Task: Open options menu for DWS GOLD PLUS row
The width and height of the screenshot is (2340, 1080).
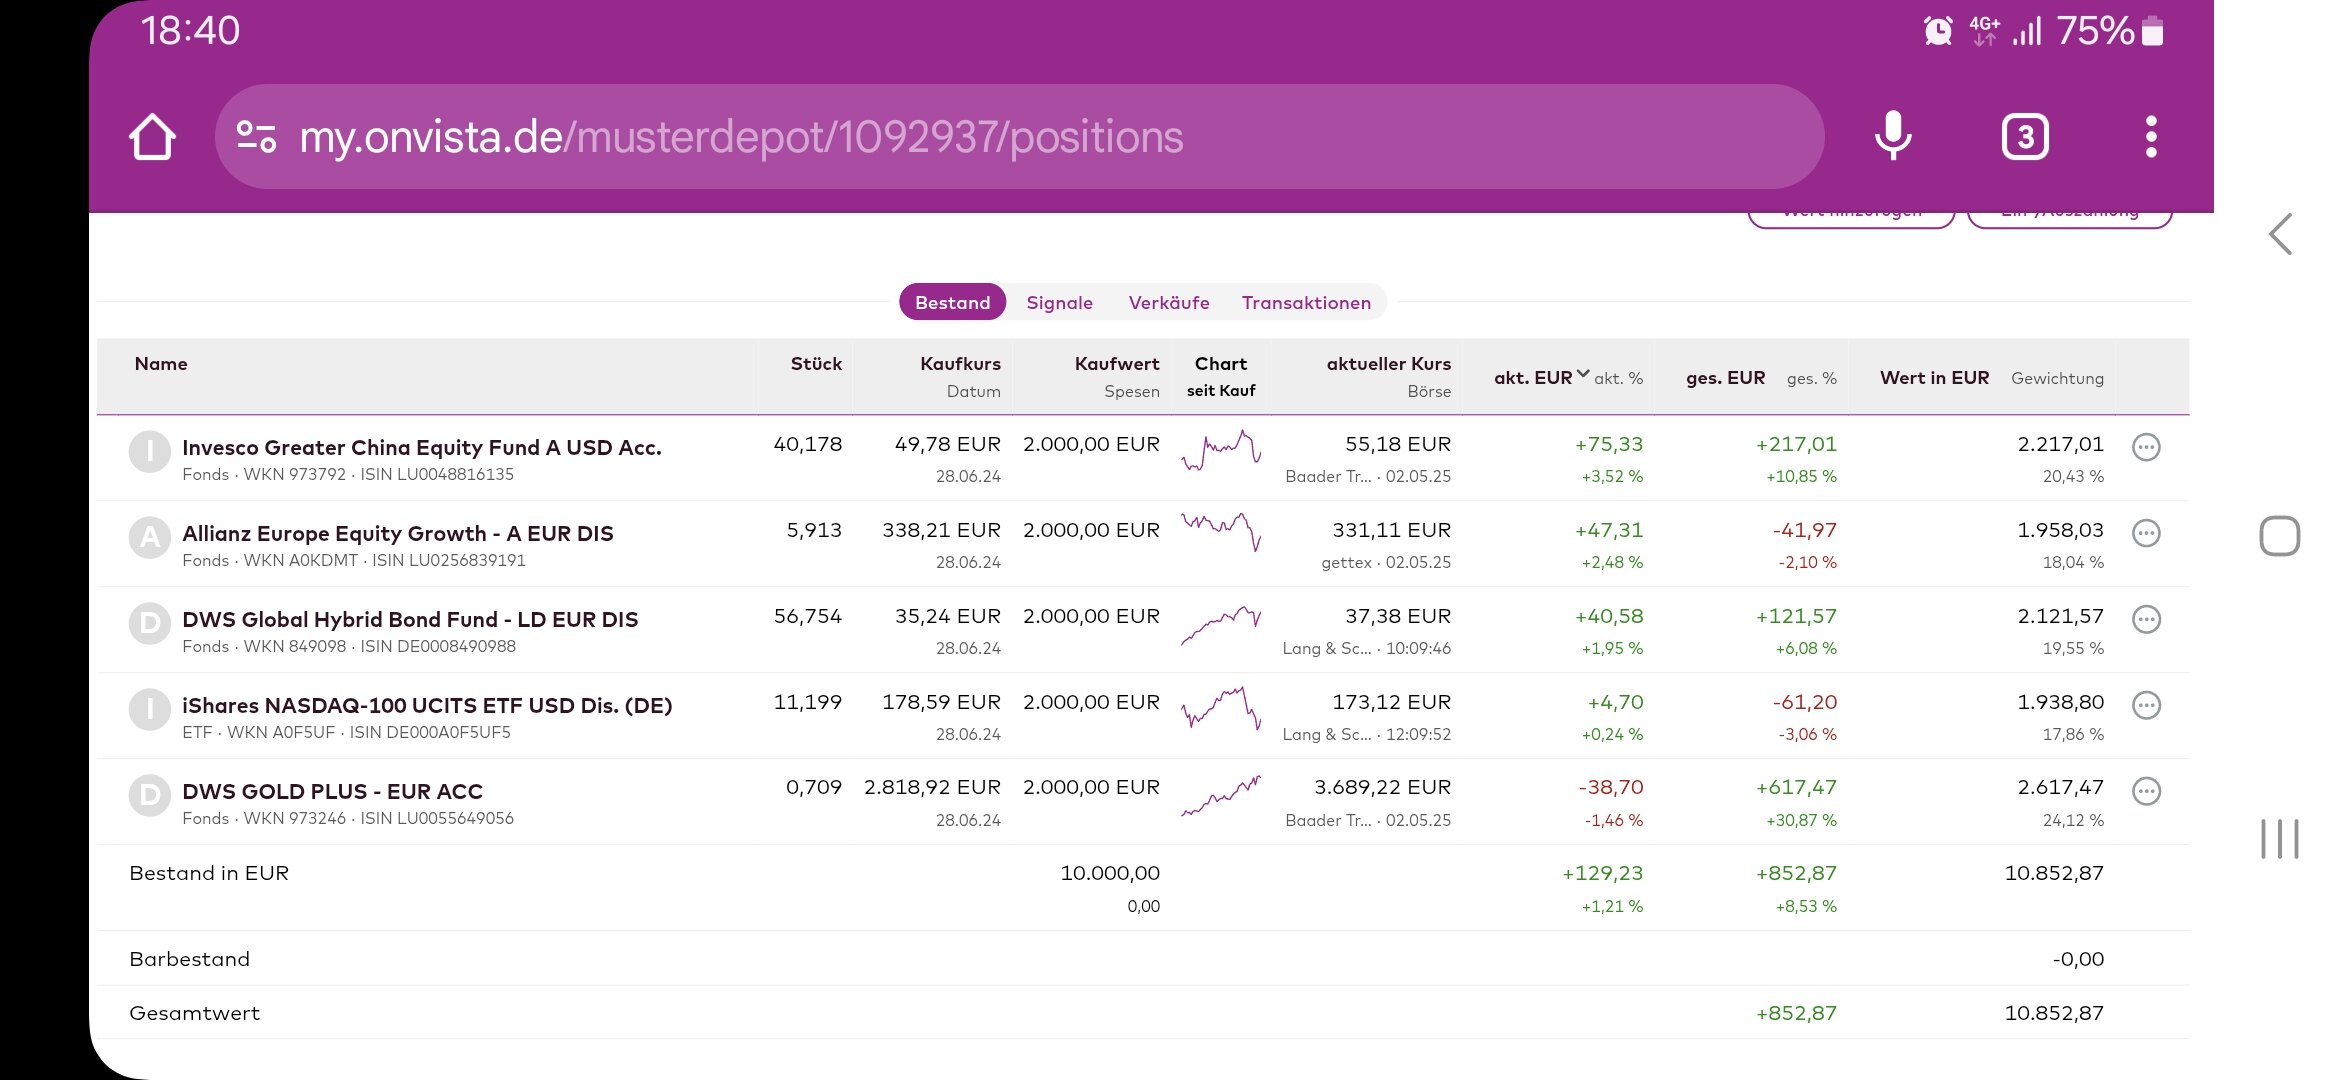Action: click(2146, 791)
